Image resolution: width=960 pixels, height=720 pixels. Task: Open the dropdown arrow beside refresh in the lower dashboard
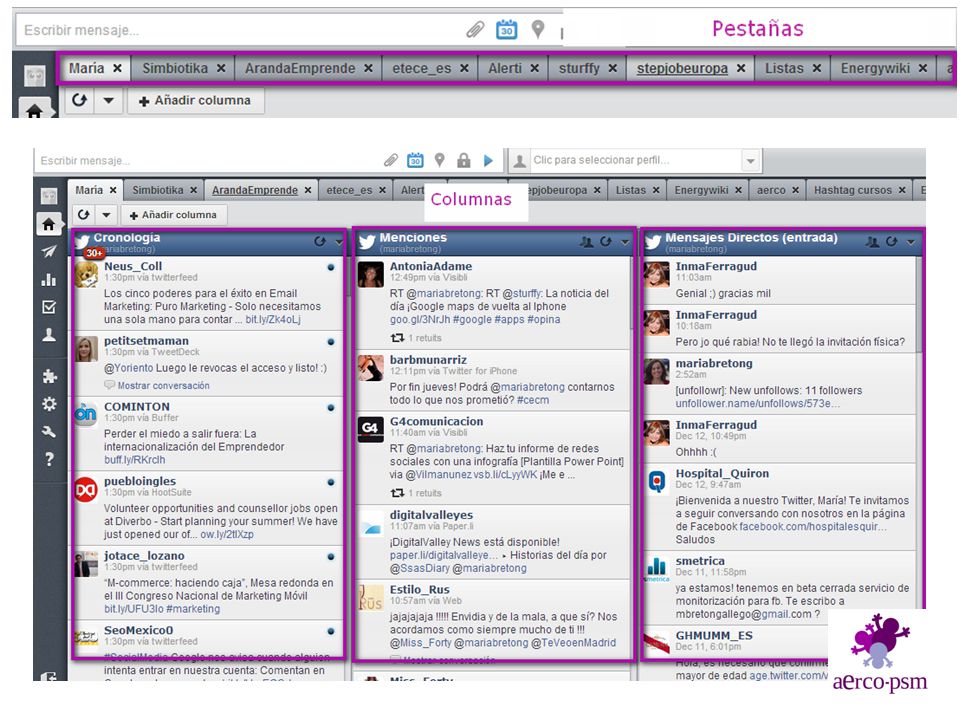107,215
